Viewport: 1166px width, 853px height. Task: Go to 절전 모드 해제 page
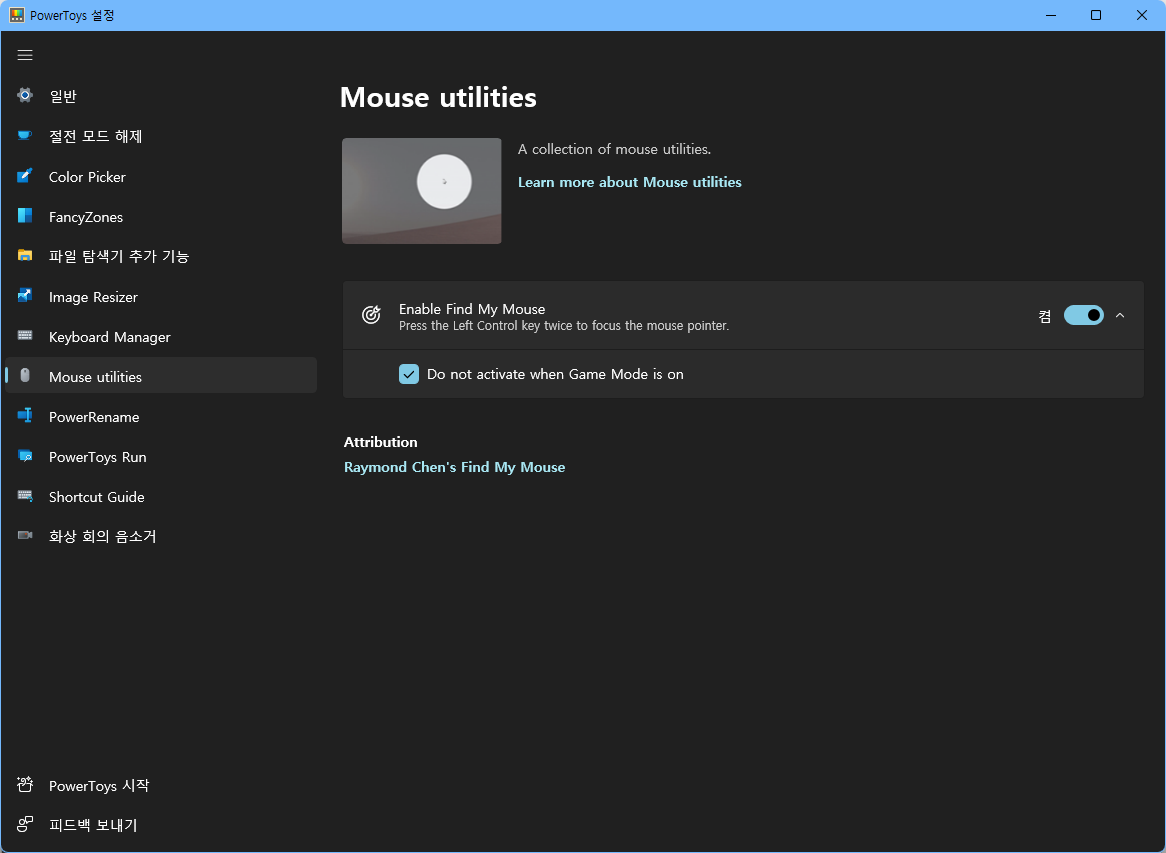161,136
